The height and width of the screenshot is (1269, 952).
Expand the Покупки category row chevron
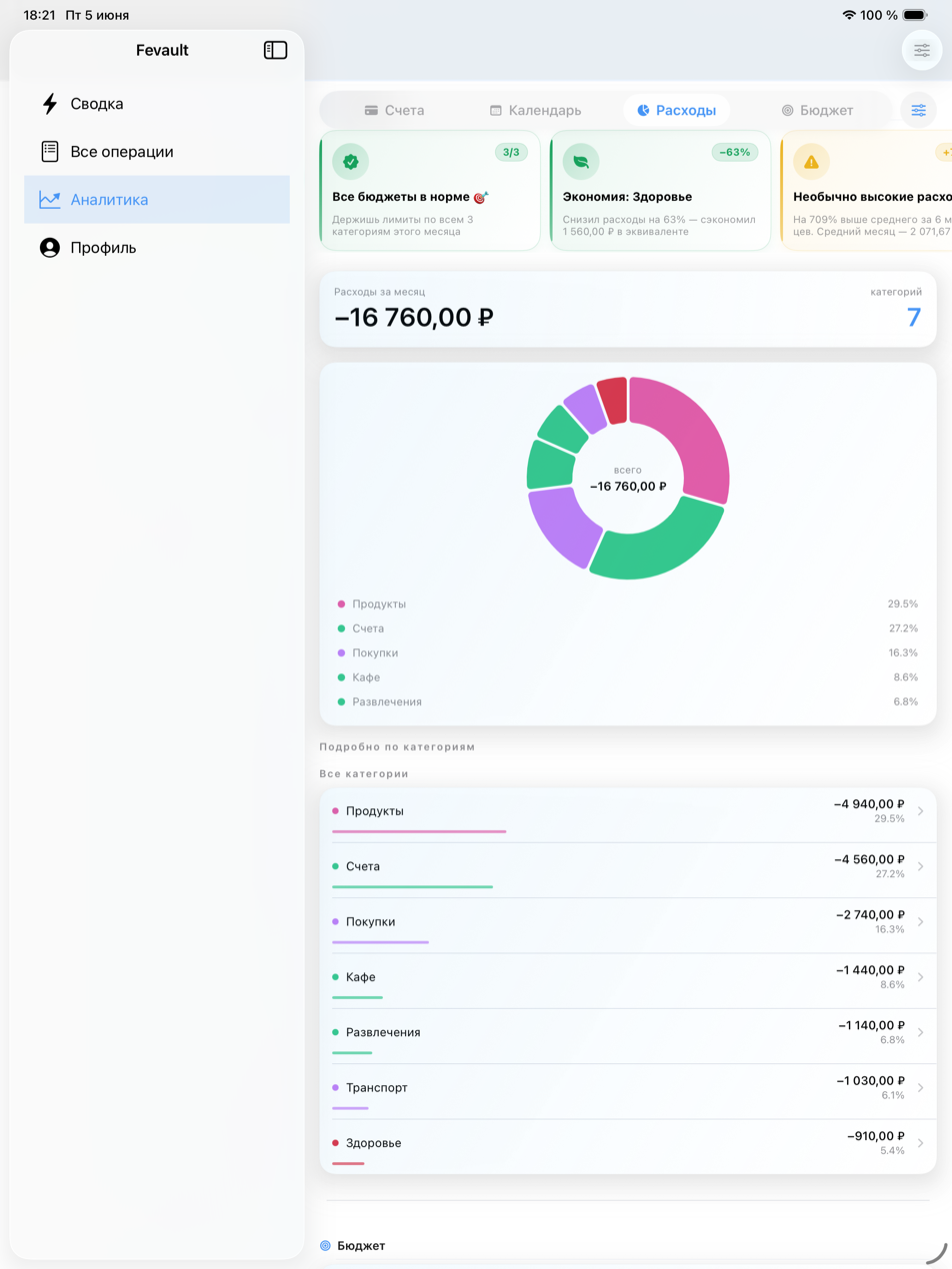click(x=920, y=922)
